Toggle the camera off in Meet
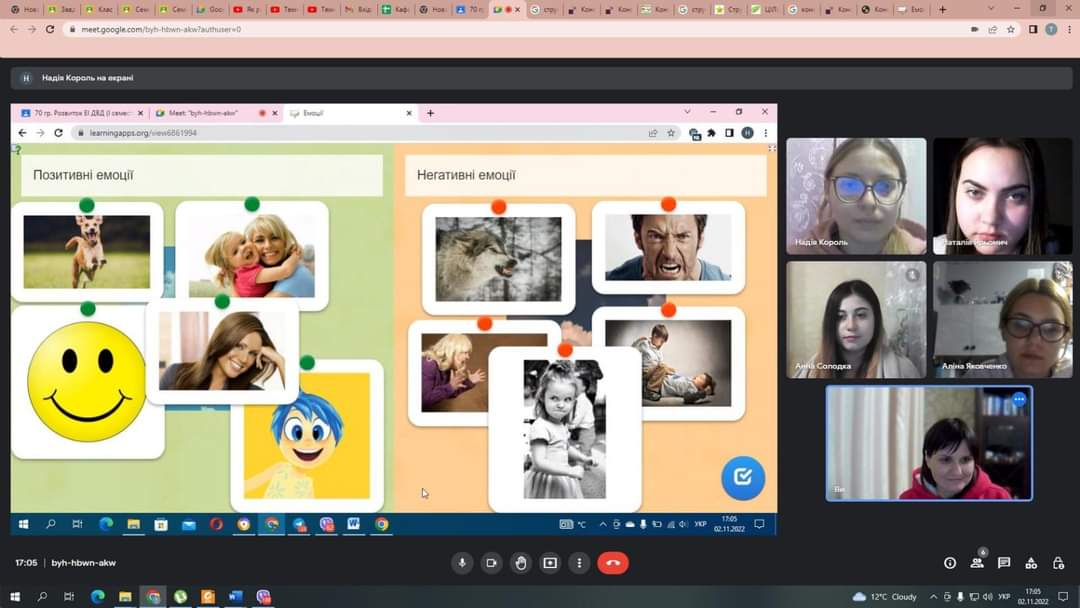 491,563
